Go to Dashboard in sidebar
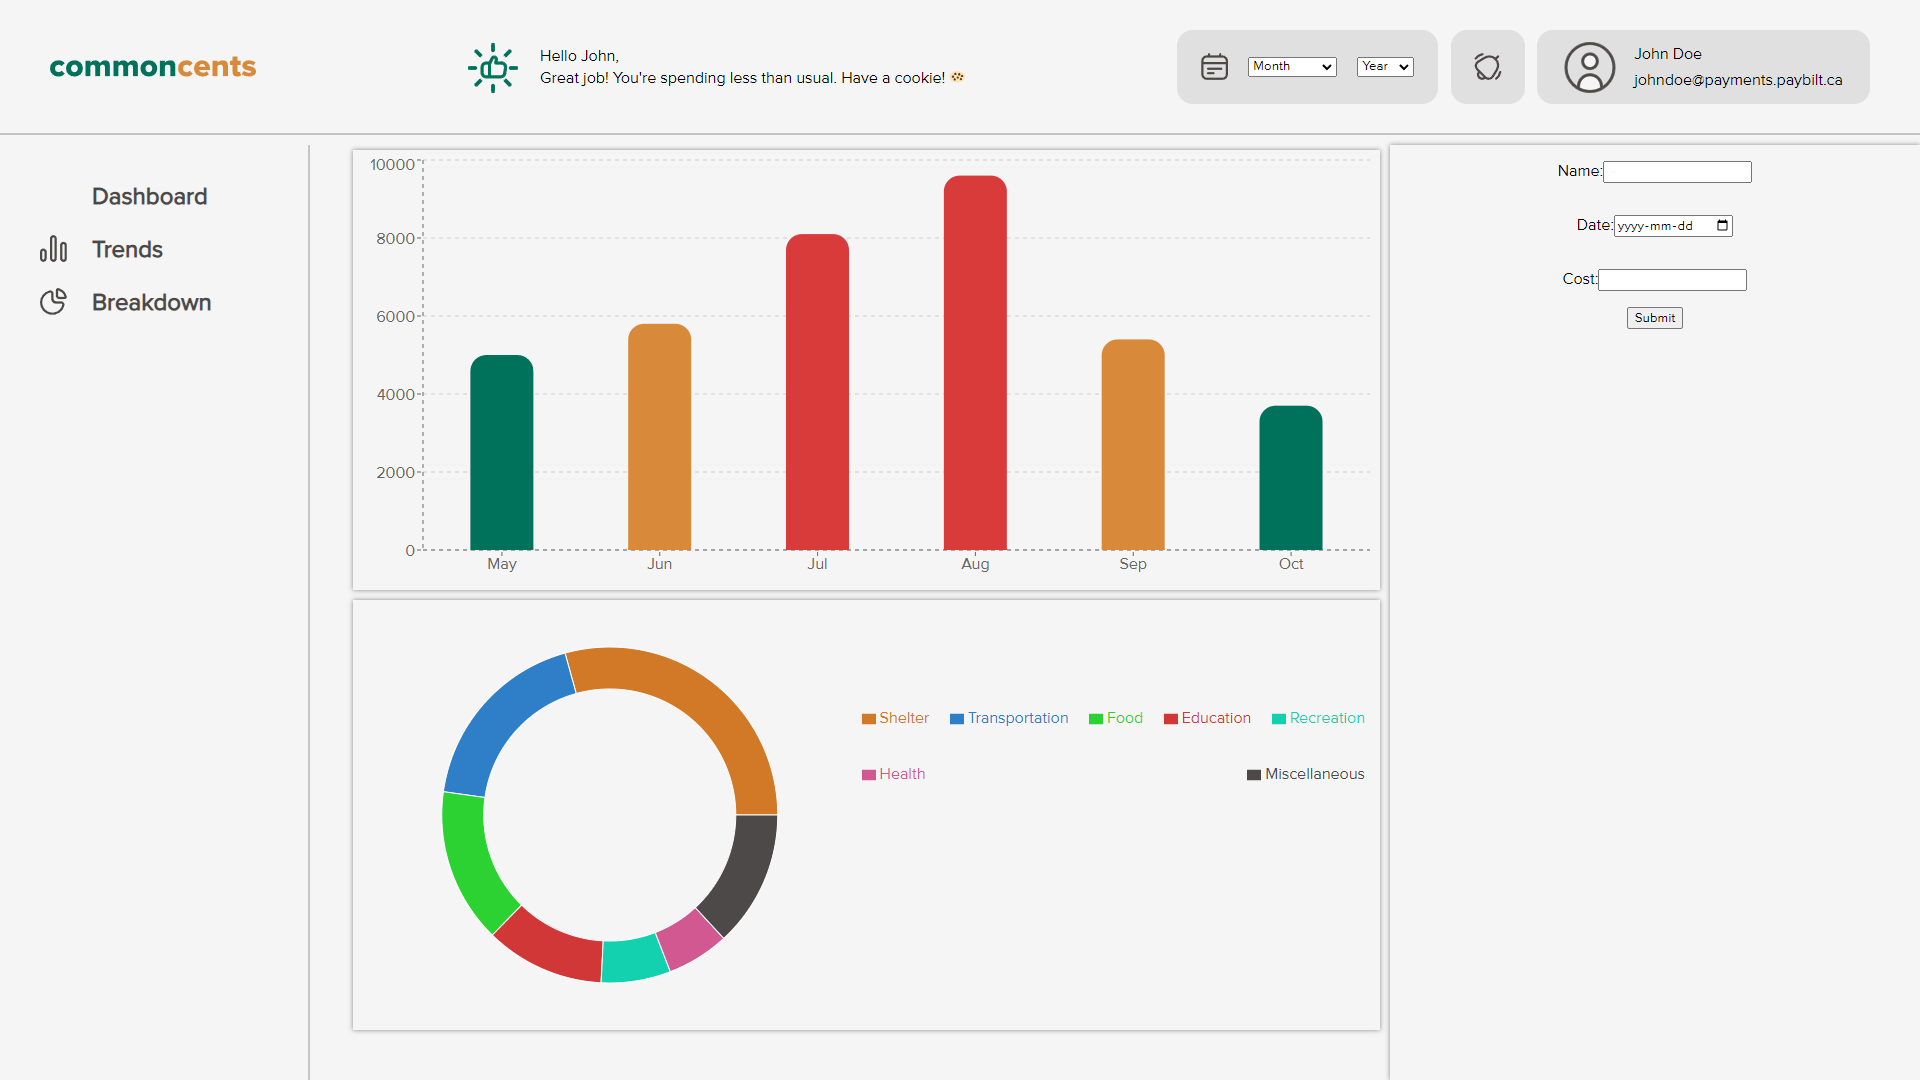Viewport: 1920px width, 1080px height. click(x=149, y=196)
